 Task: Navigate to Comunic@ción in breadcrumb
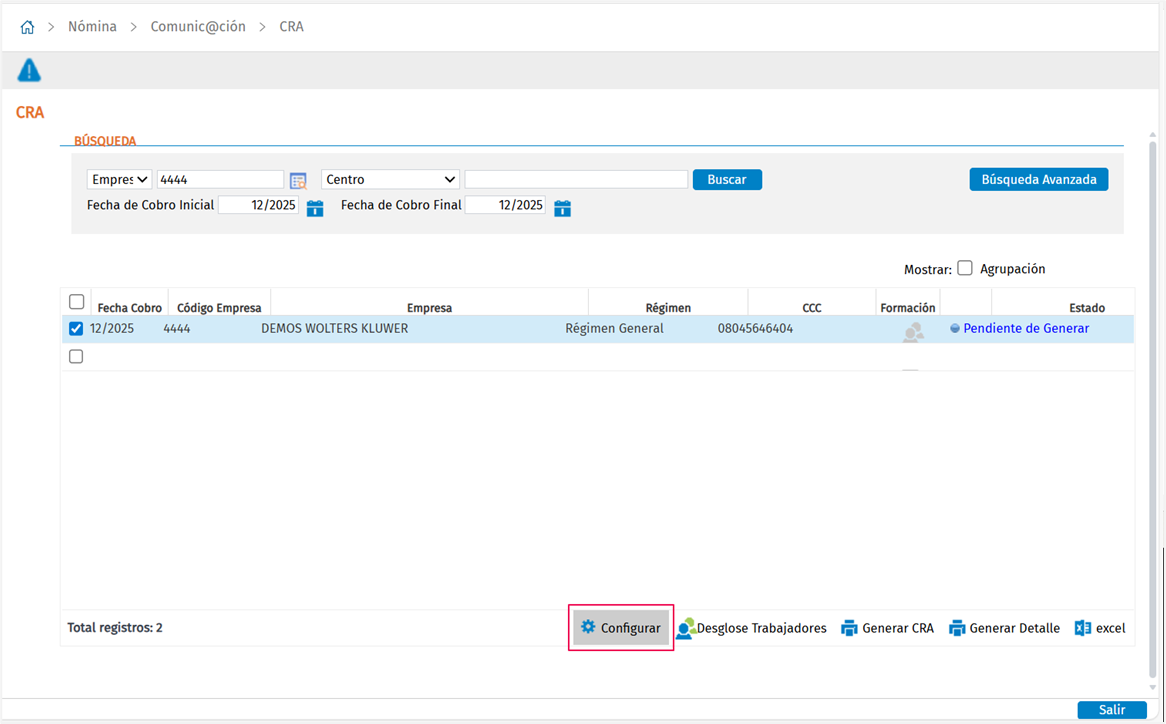(x=198, y=27)
